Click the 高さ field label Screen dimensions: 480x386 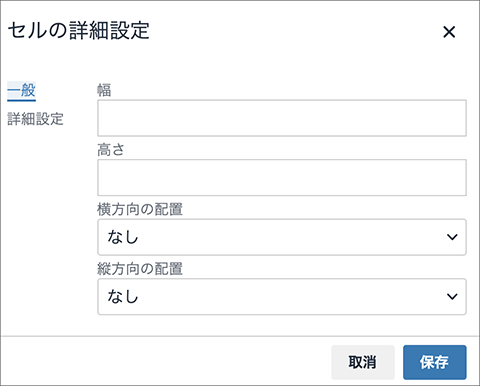pyautogui.click(x=111, y=150)
